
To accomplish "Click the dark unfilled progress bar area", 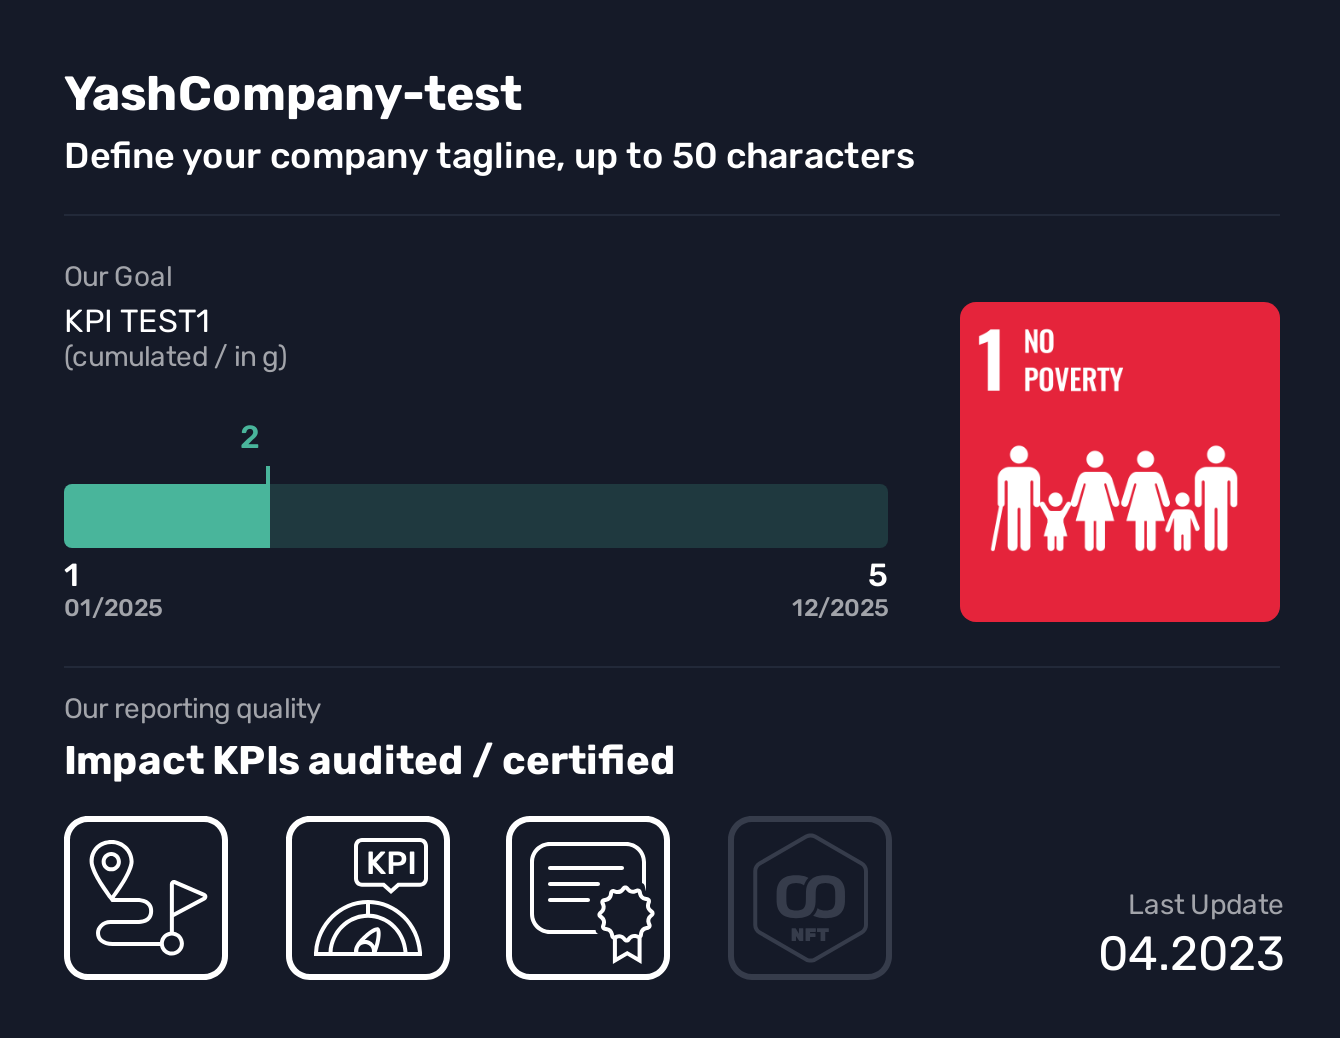I will click(578, 516).
